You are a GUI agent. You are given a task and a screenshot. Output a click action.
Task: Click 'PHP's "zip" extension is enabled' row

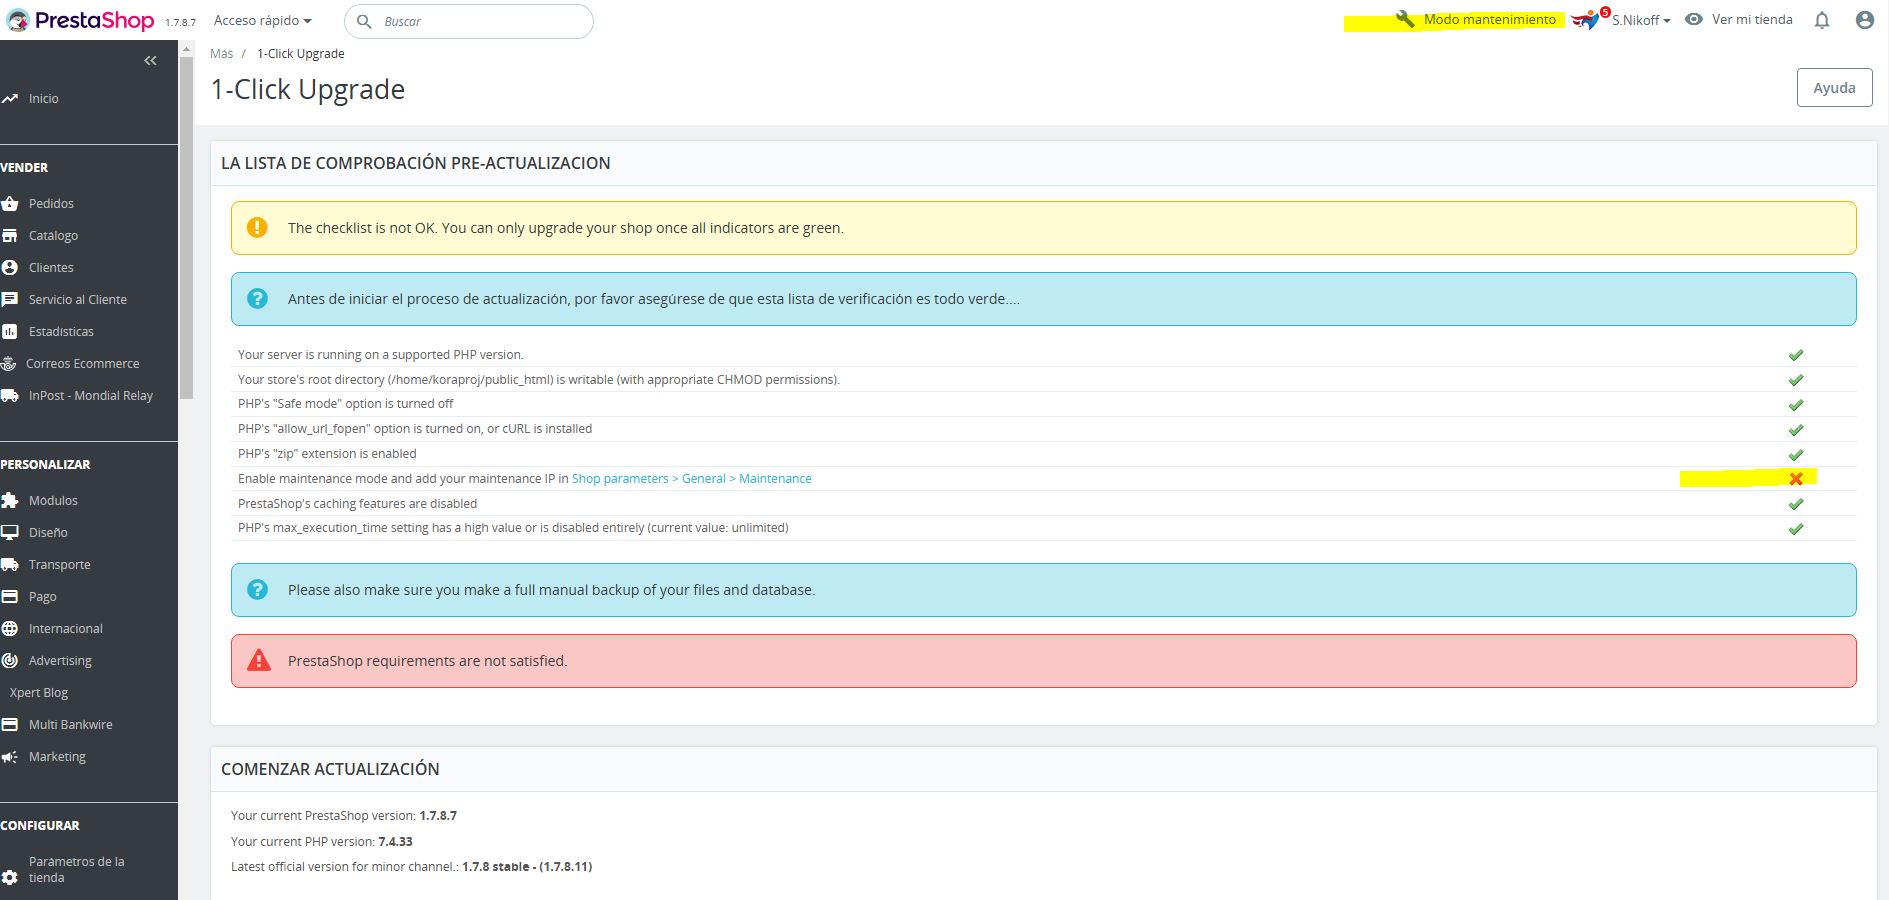point(1043,454)
